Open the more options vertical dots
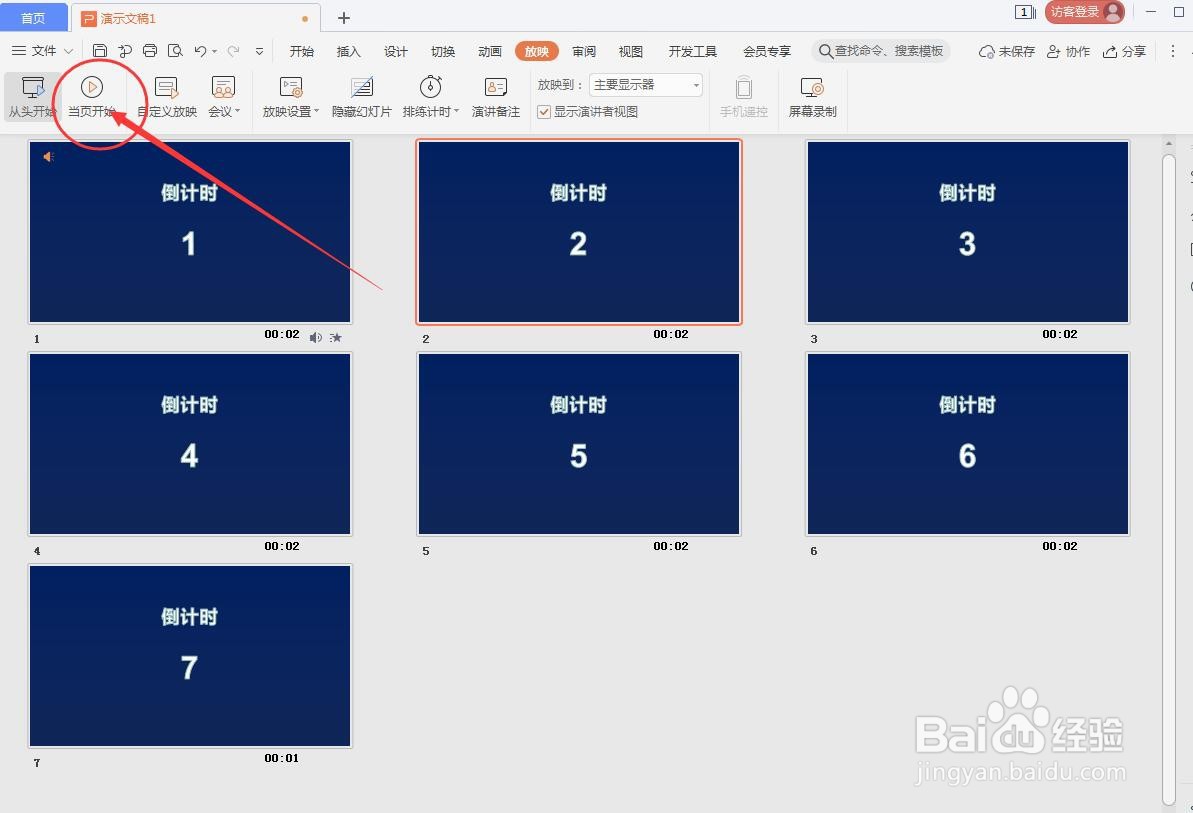The image size is (1193, 813). click(x=1172, y=51)
